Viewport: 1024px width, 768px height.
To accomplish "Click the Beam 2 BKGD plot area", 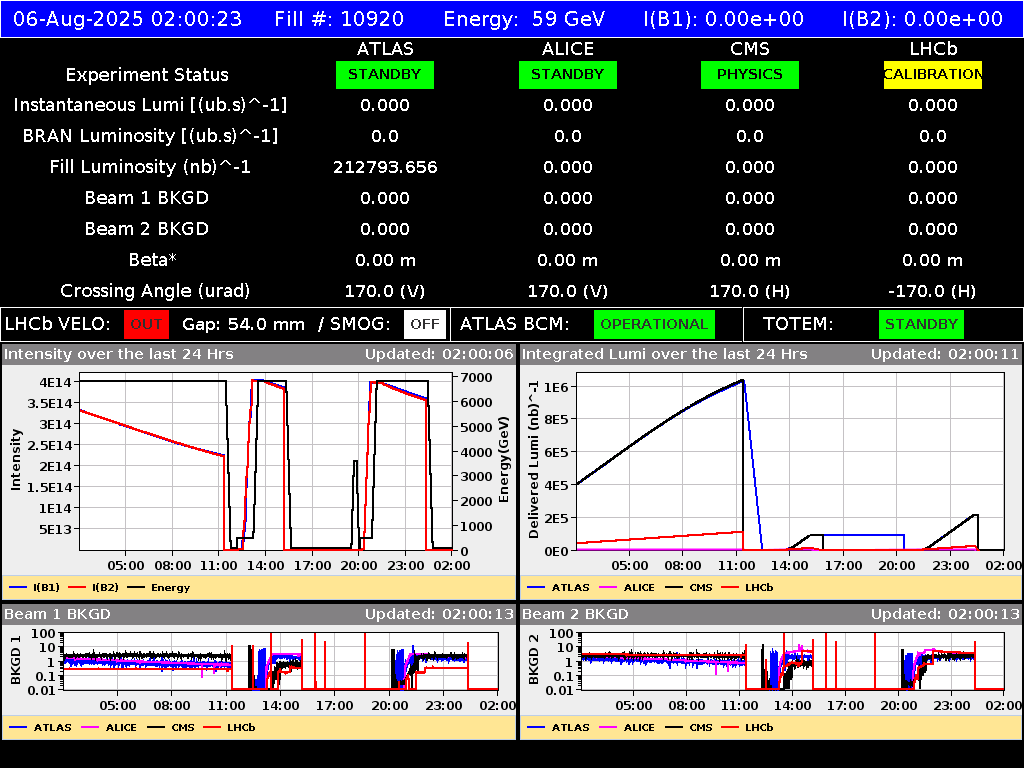I will click(793, 661).
